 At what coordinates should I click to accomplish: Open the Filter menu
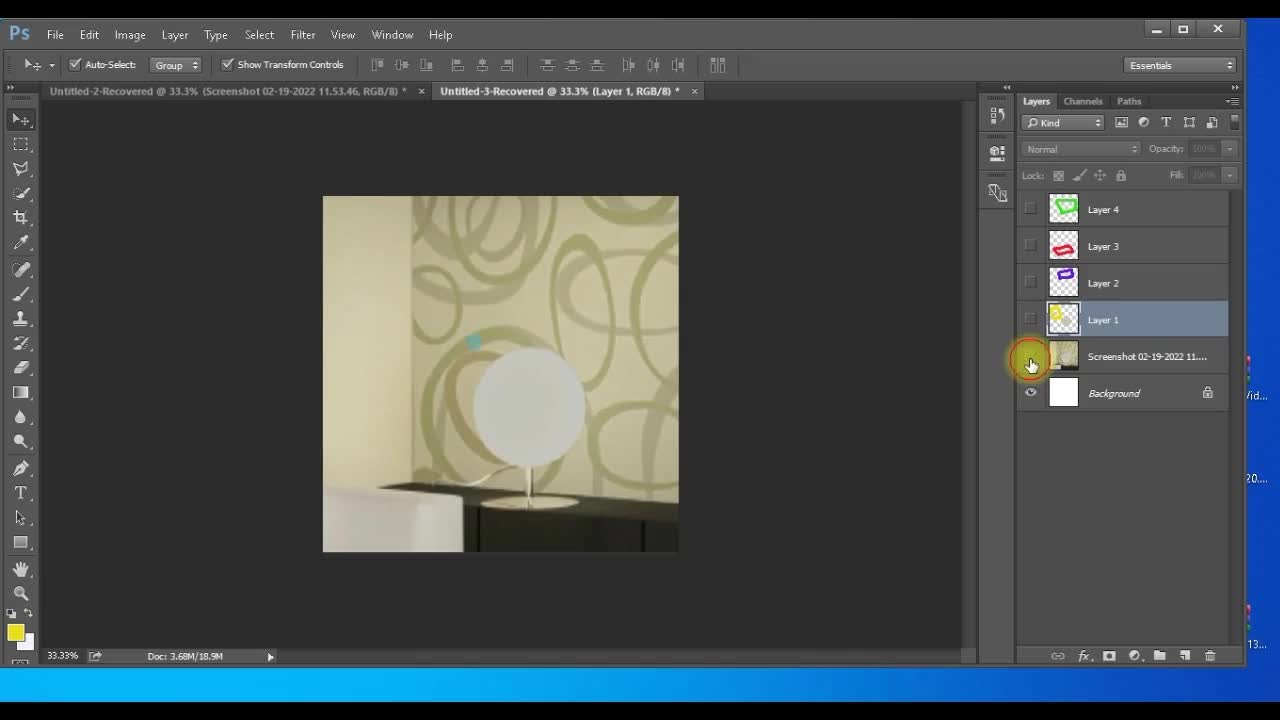click(x=303, y=35)
